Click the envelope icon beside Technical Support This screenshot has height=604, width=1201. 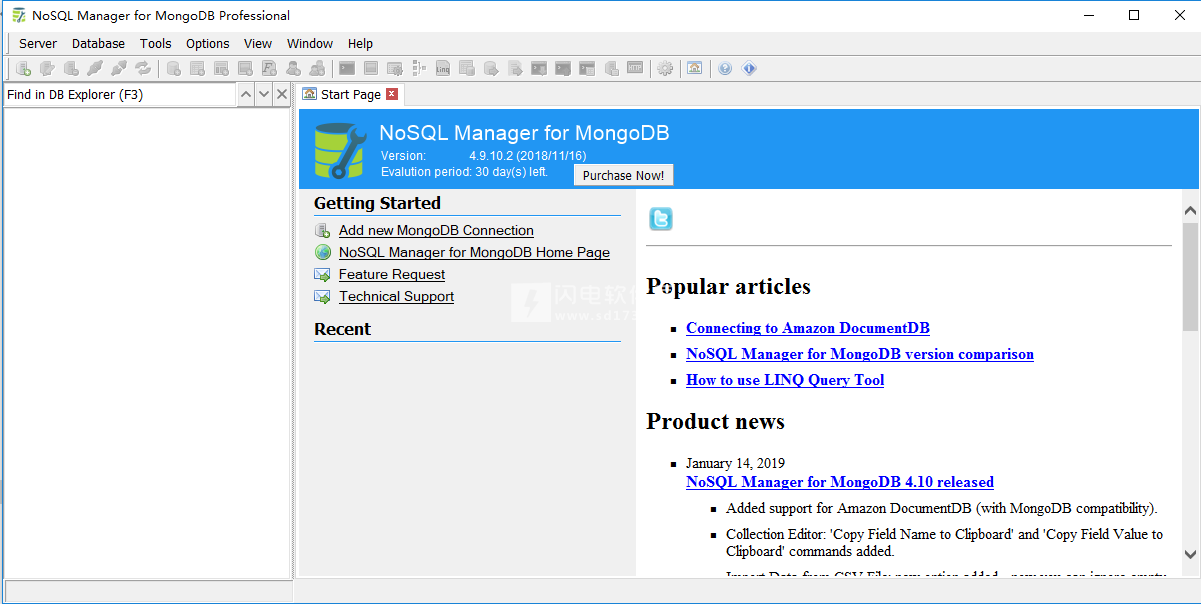(x=323, y=296)
